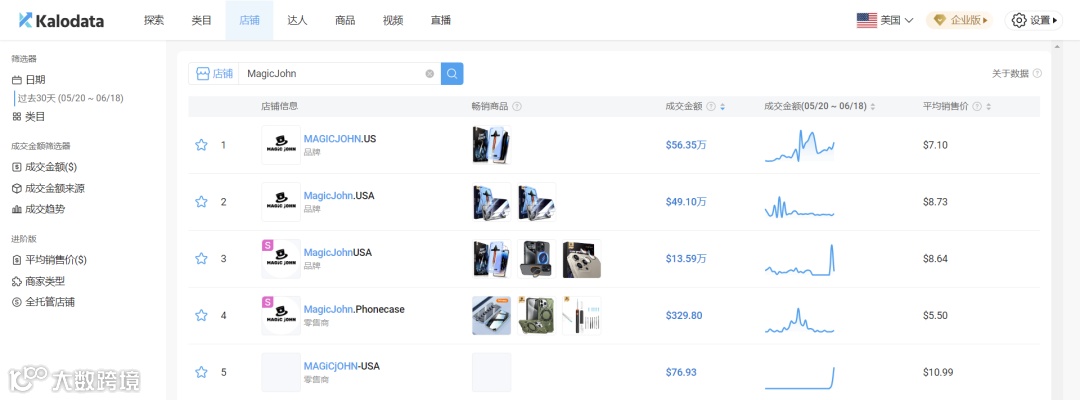Image resolution: width=1080 pixels, height=400 pixels.
Task: Open the MAGICJOHN.US shop link
Action: tap(340, 139)
